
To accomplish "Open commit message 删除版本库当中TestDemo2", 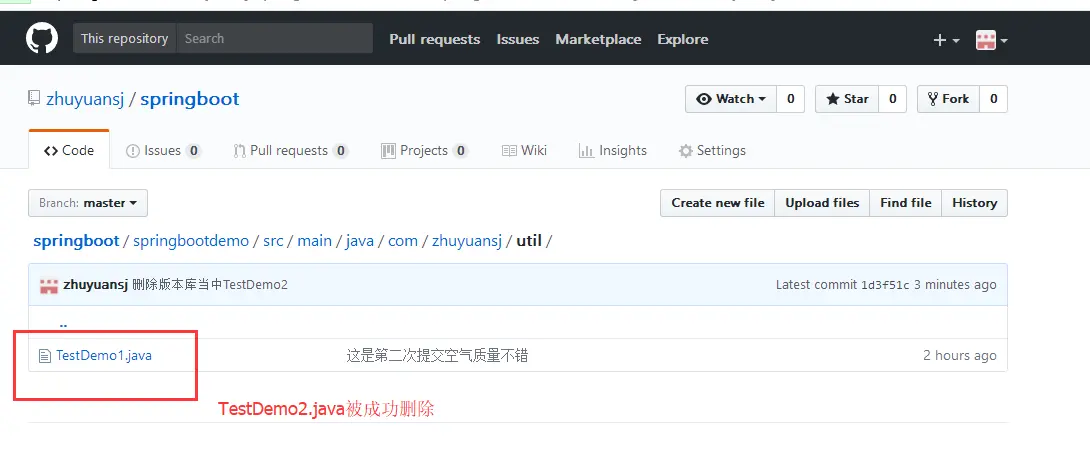I will [x=210, y=285].
